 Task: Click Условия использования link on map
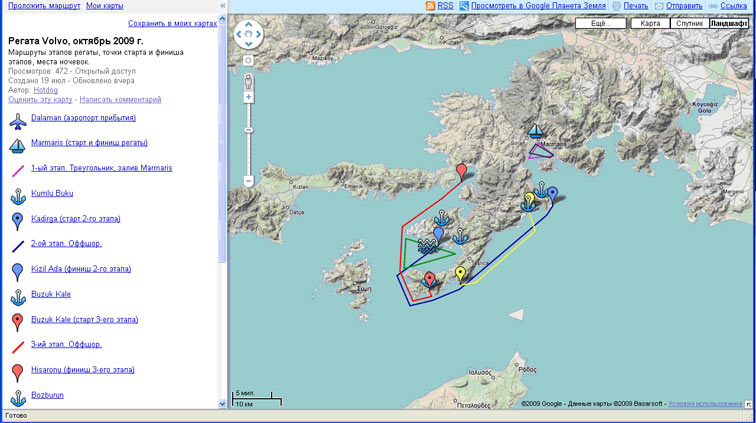[705, 404]
